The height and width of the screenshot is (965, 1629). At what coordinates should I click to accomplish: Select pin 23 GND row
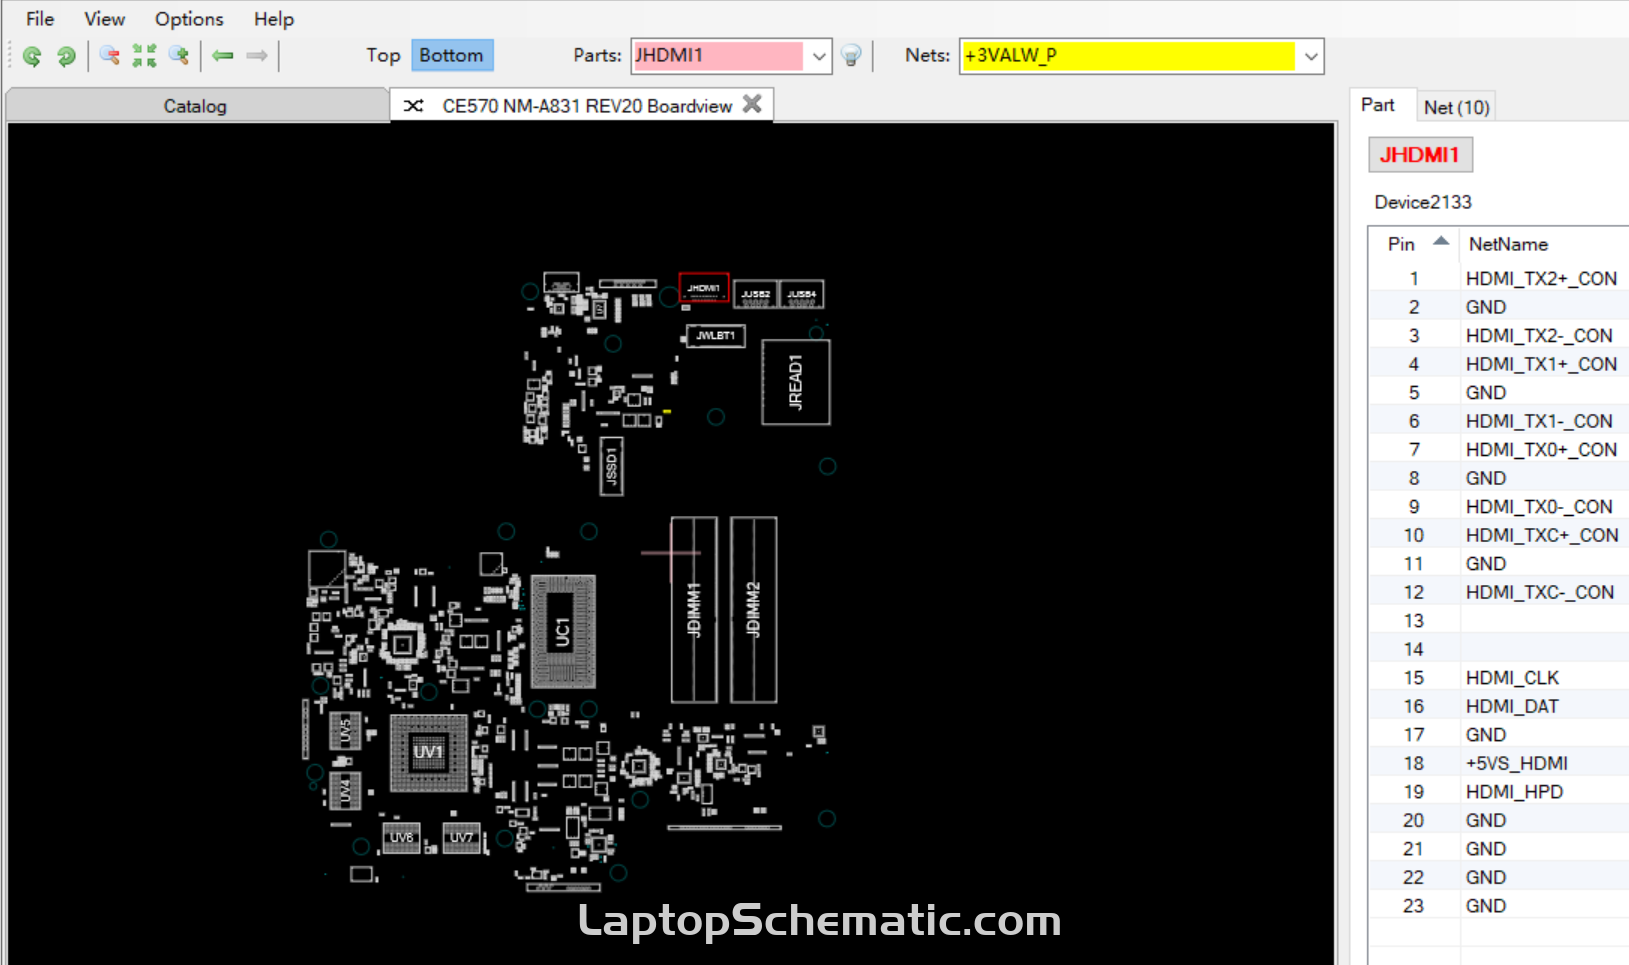coord(1499,905)
